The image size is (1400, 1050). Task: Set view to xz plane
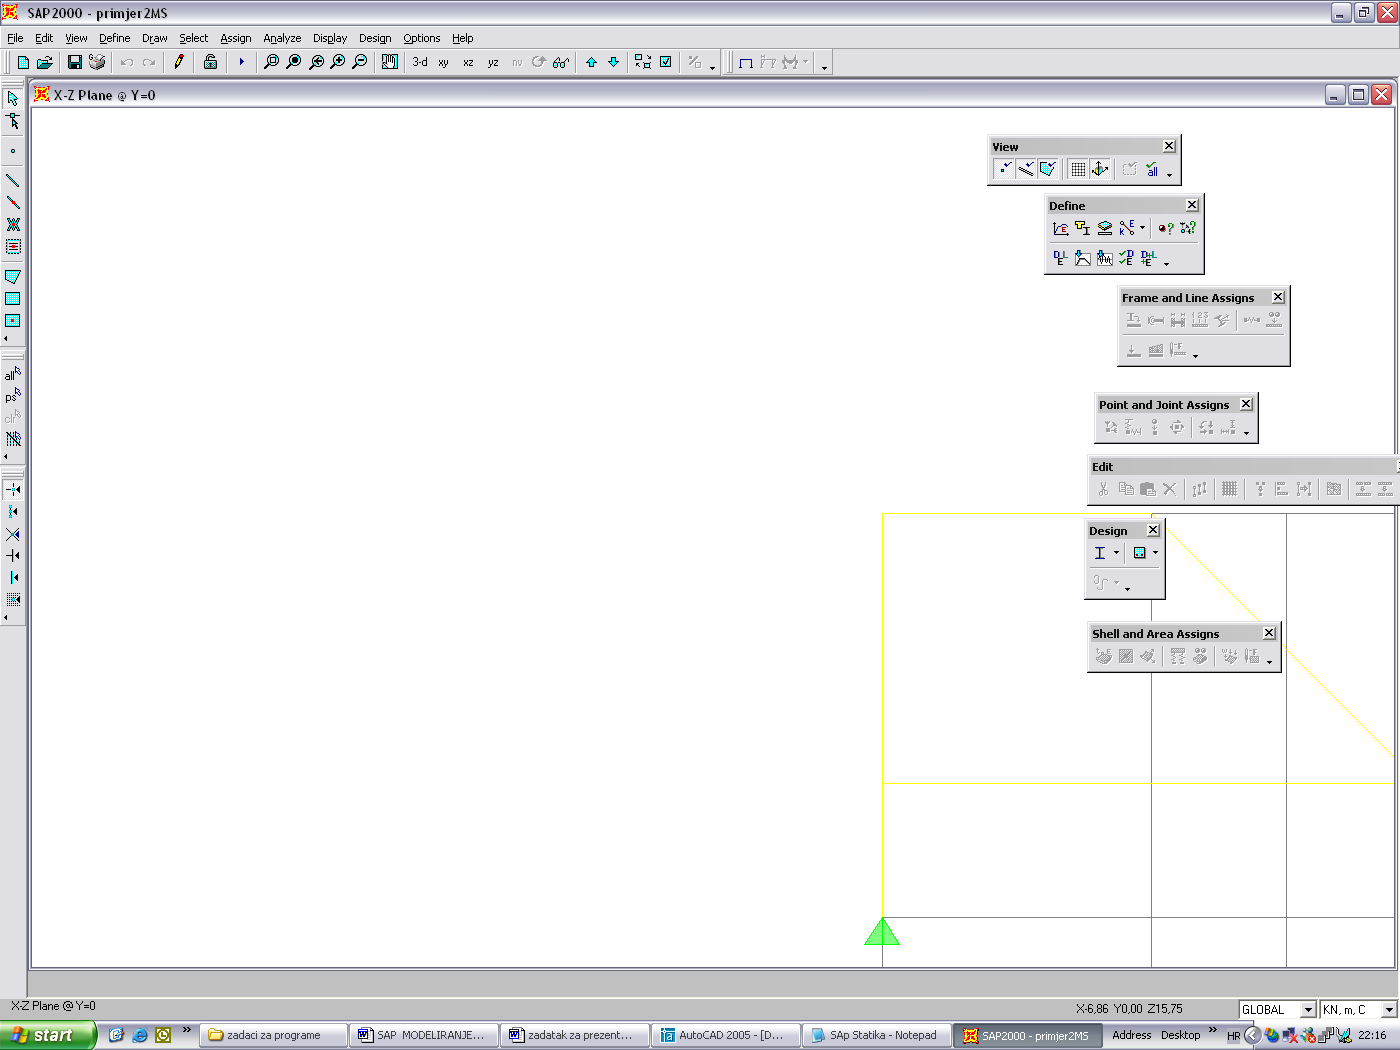click(x=468, y=62)
